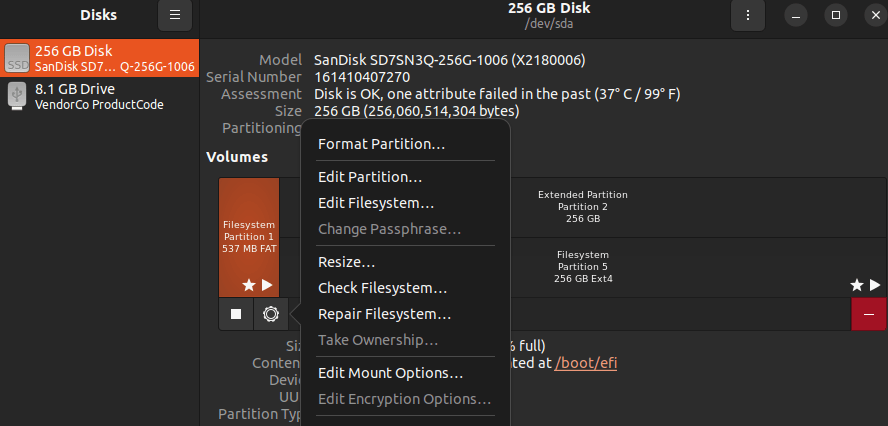Select the Extended Partition 2 block

coord(583,207)
